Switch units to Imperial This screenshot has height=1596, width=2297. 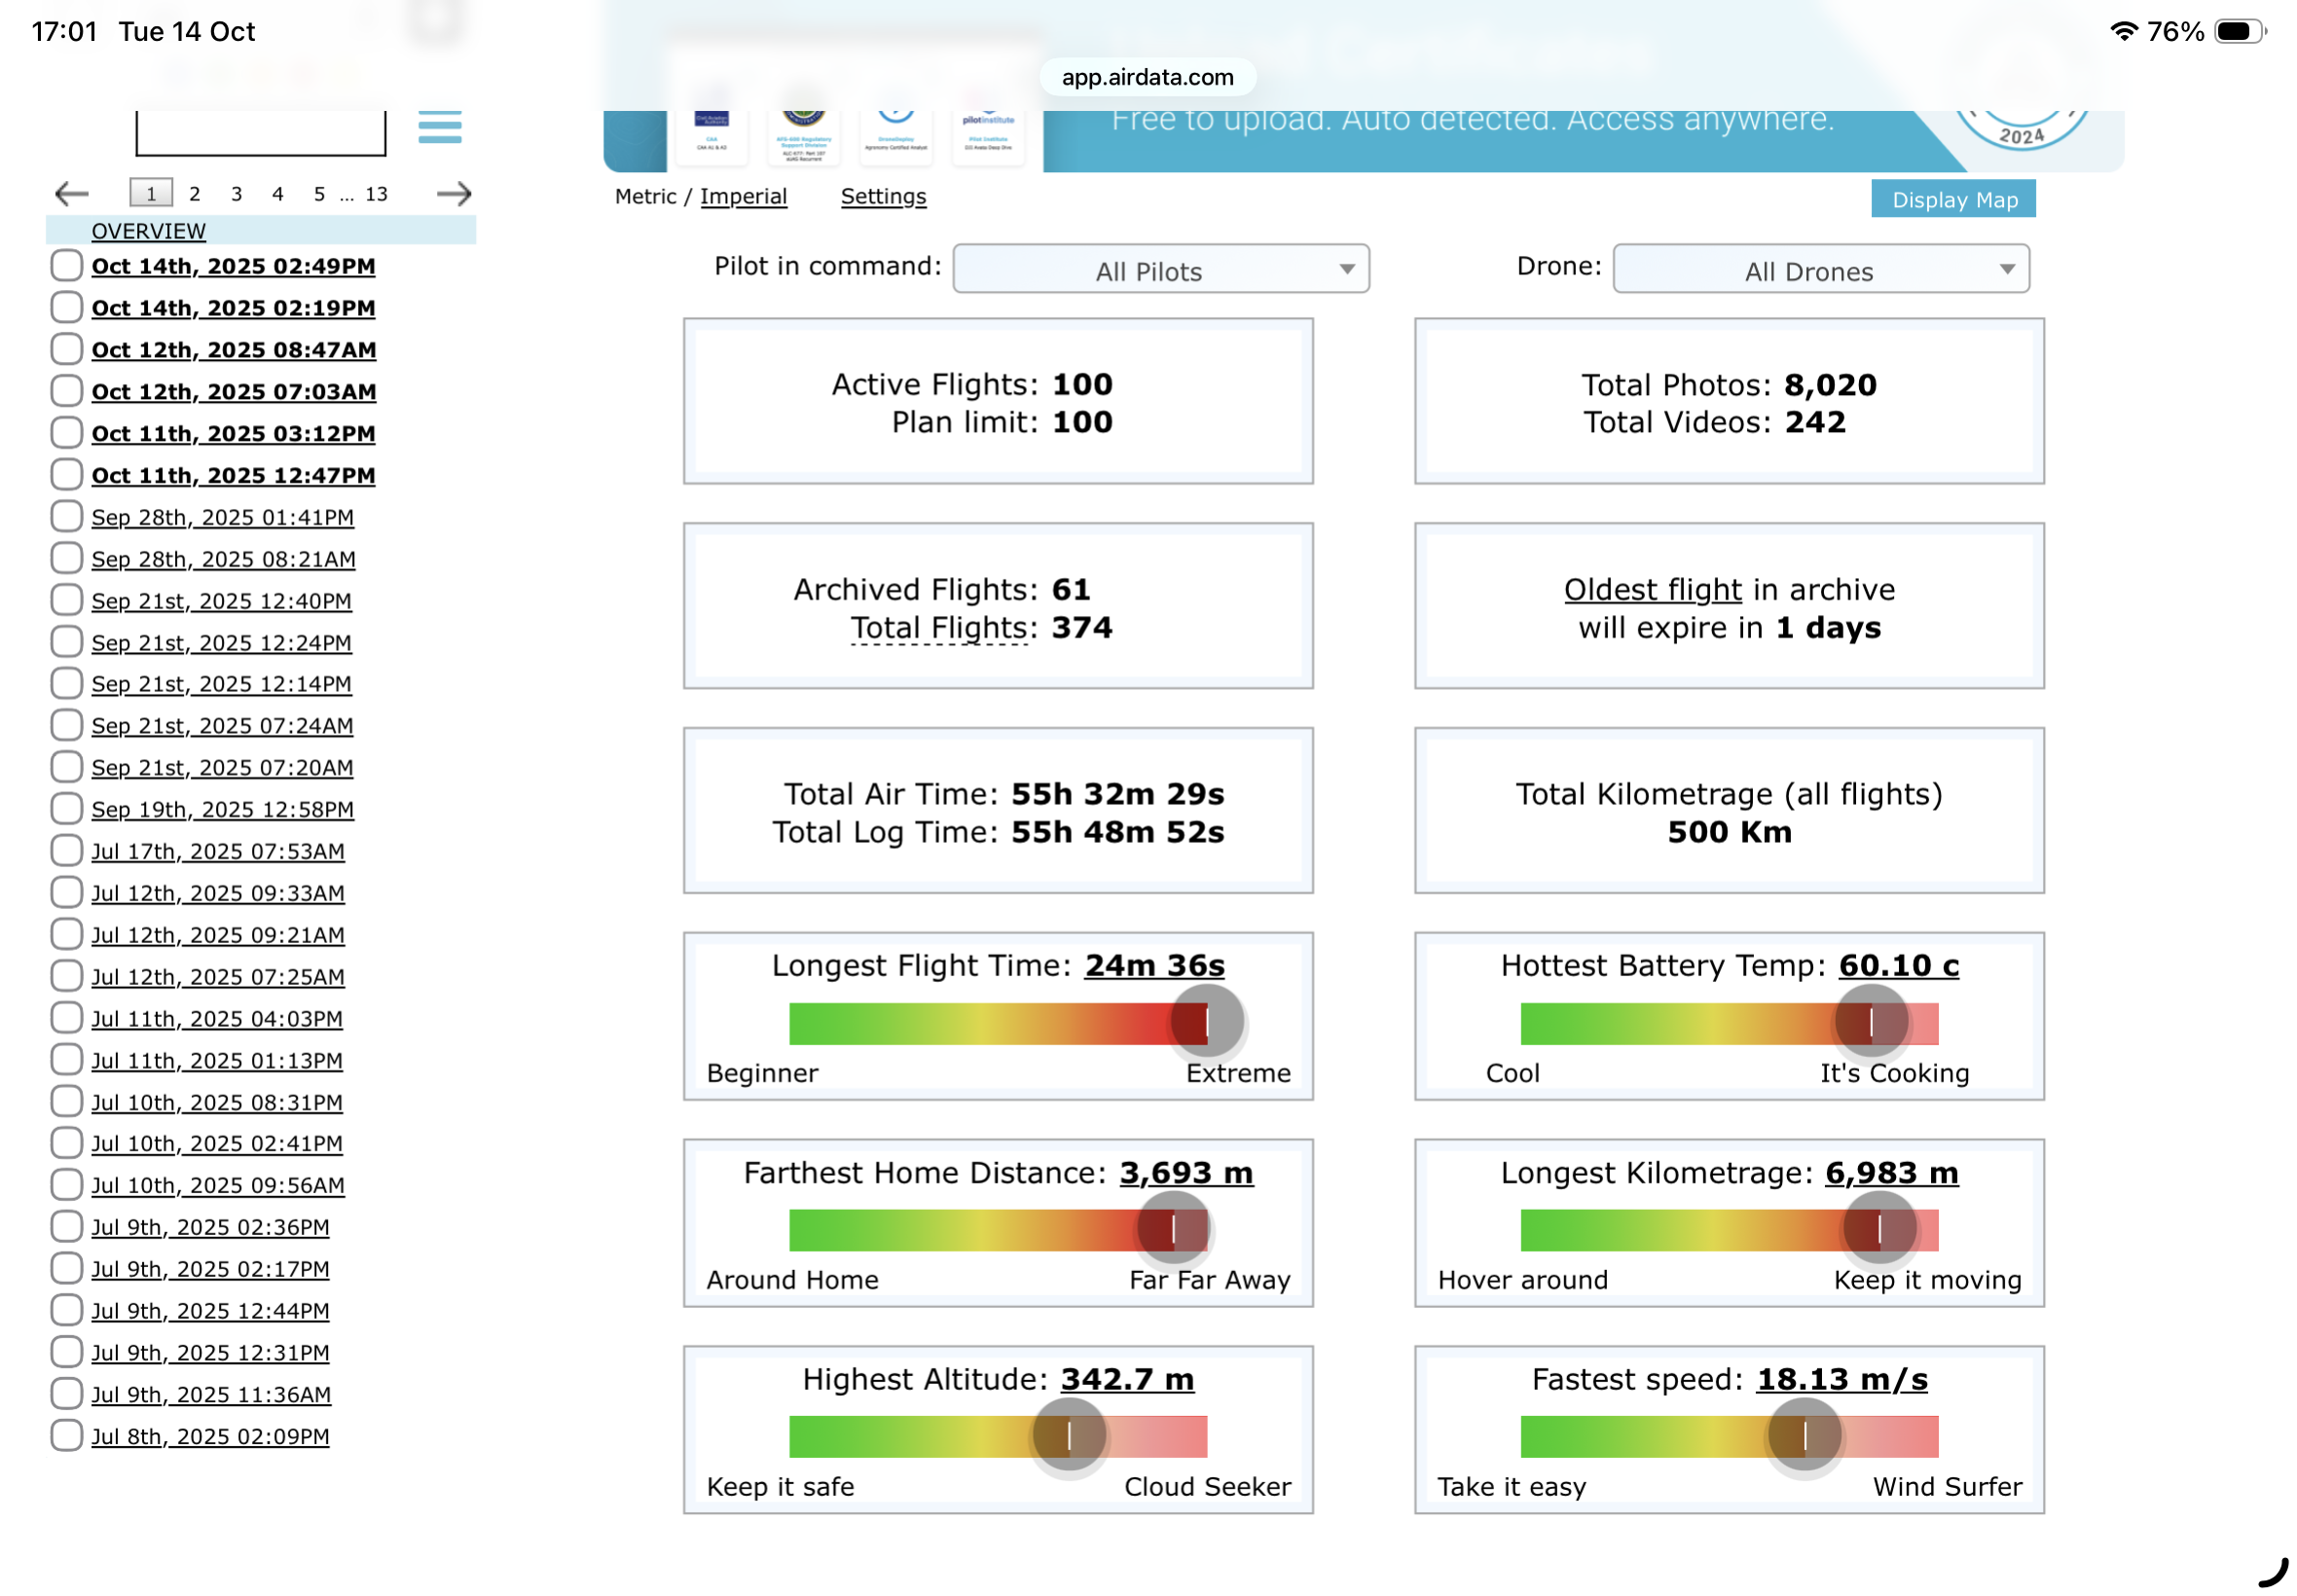[743, 196]
